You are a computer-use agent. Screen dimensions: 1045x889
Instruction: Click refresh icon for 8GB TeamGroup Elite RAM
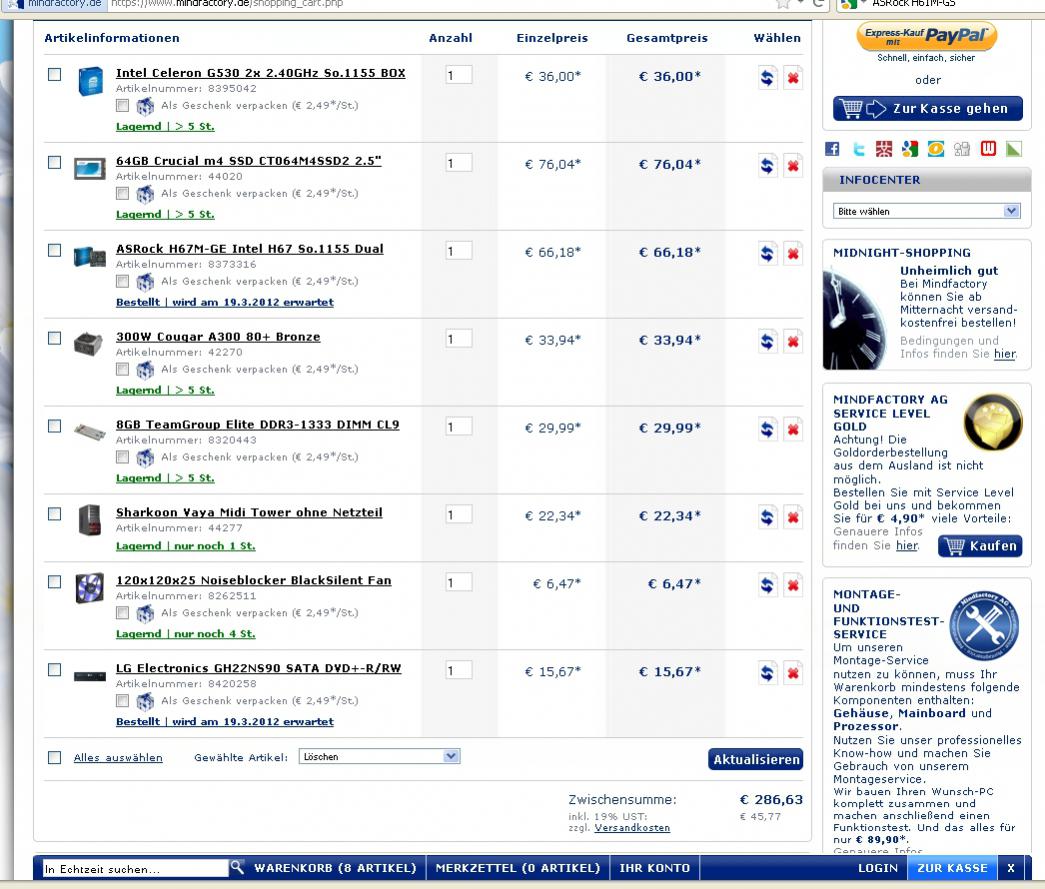tap(767, 430)
